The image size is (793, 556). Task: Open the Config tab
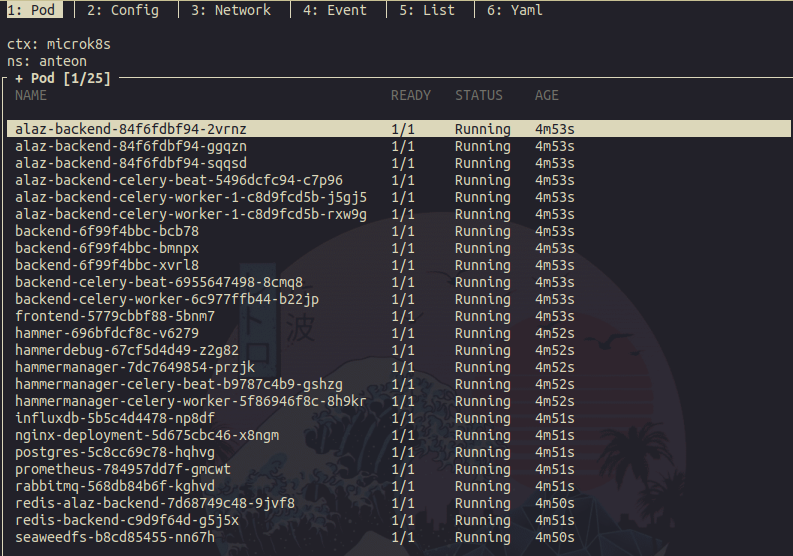click(122, 10)
